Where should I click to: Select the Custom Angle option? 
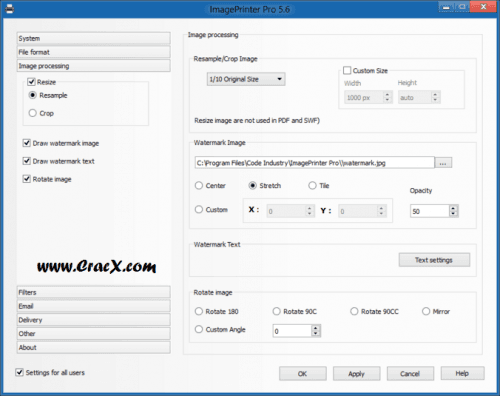tap(199, 329)
